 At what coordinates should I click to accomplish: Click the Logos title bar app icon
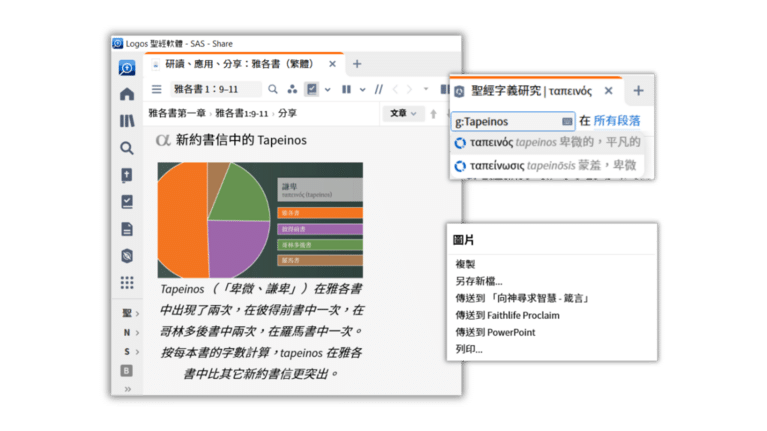coord(118,44)
